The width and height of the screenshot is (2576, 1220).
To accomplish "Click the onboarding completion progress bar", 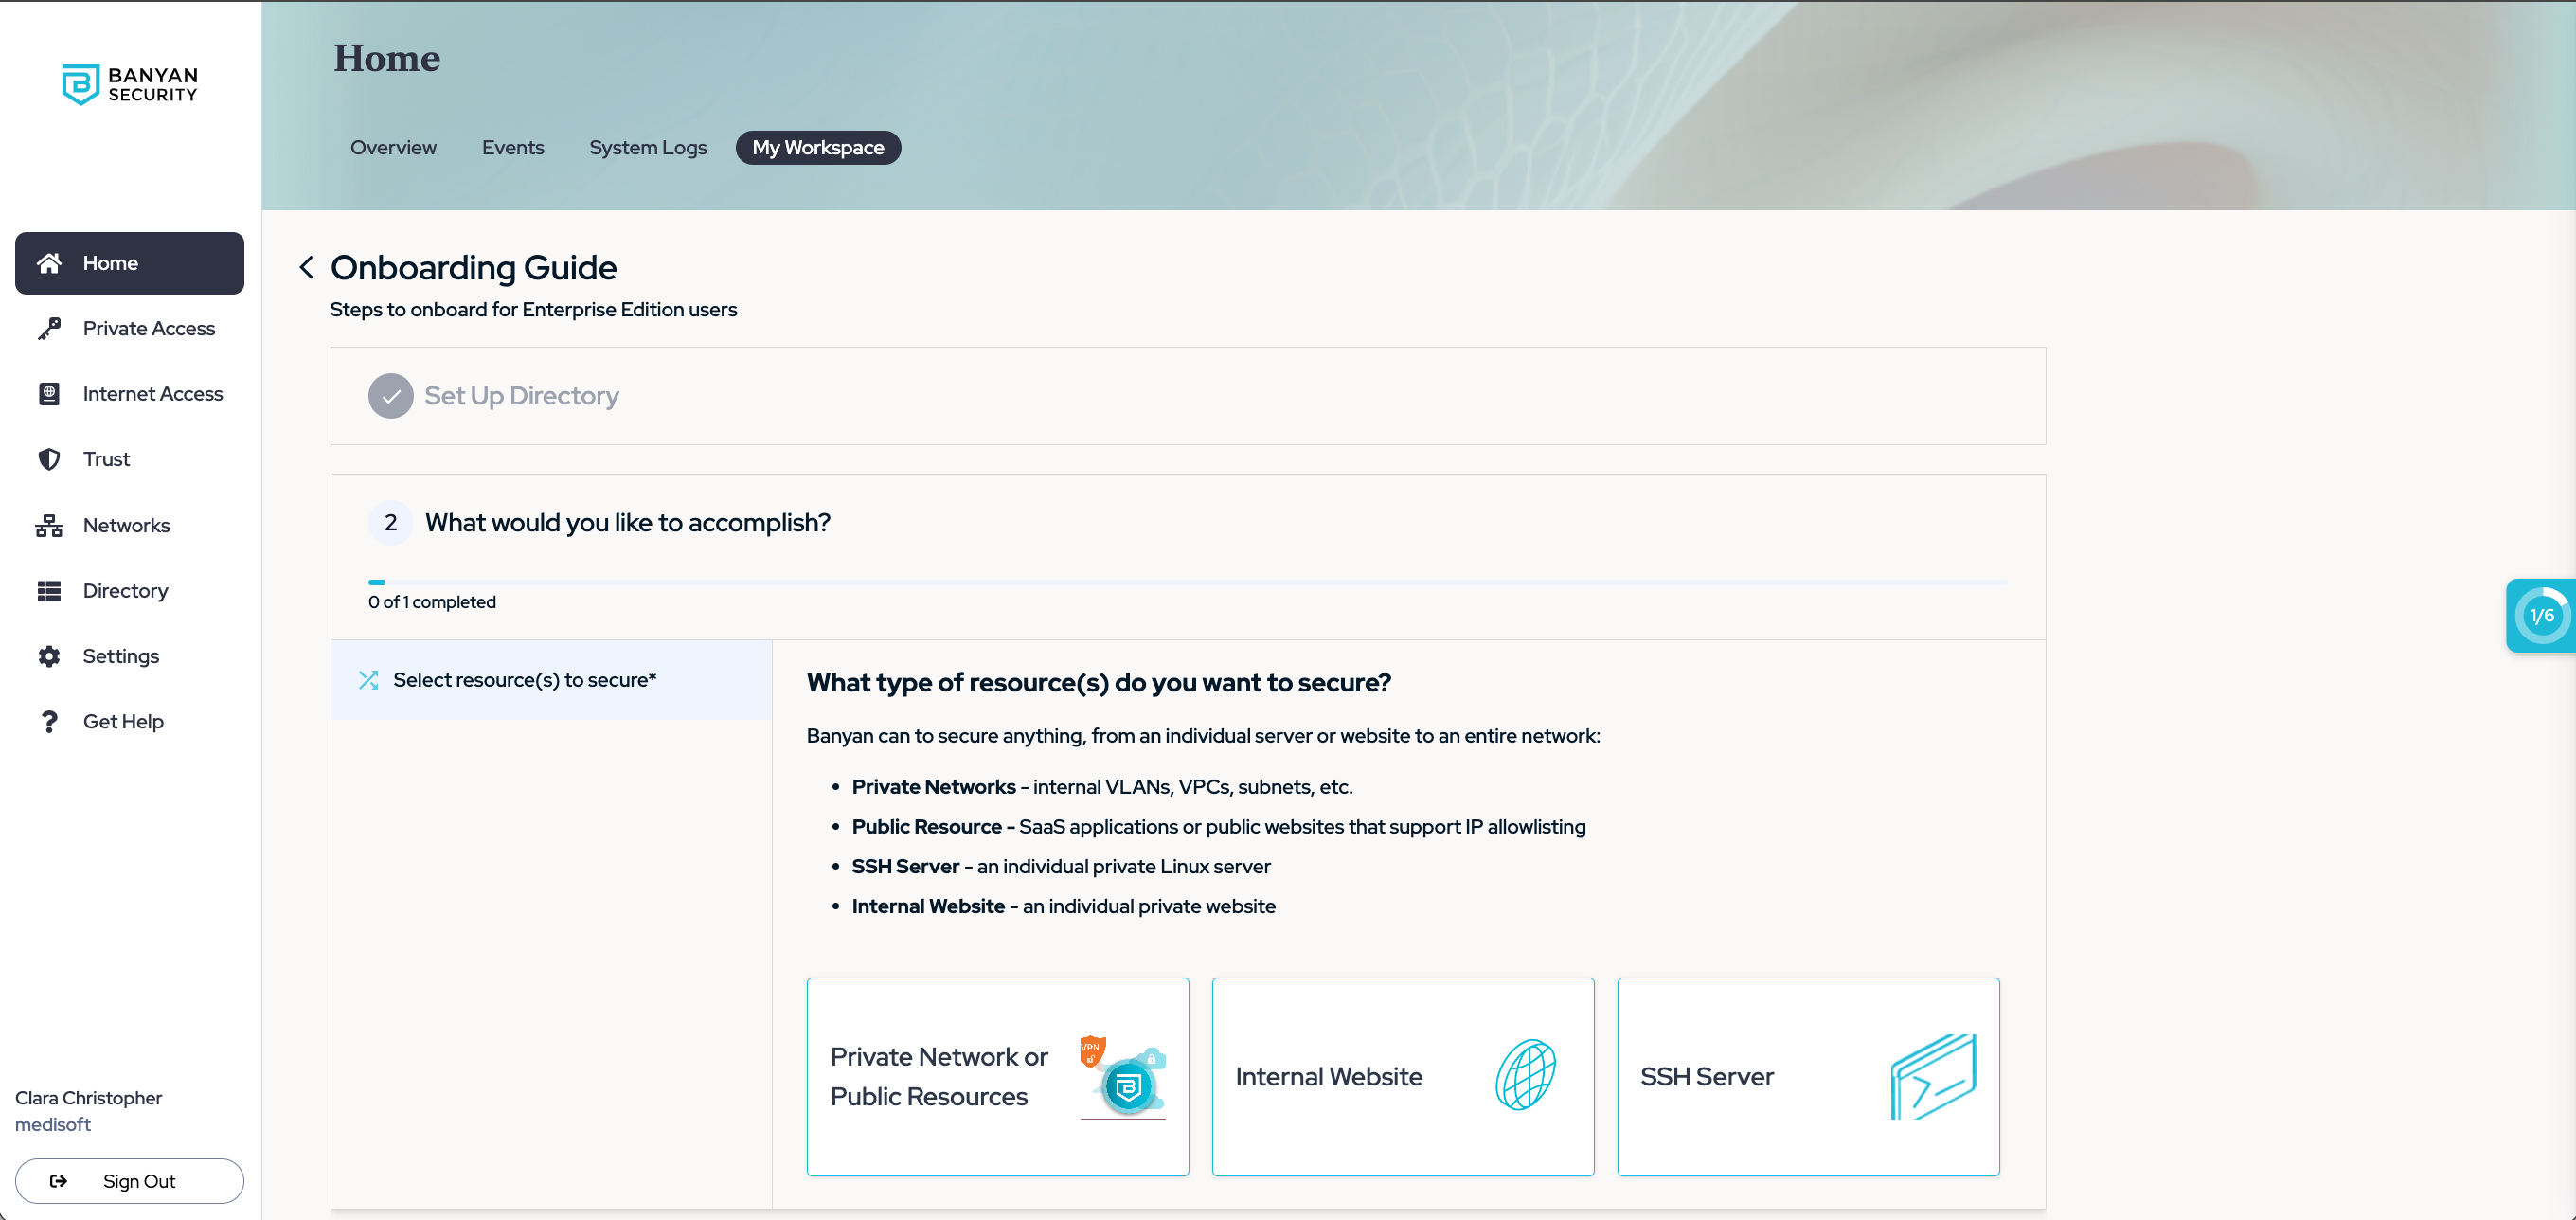I will pyautogui.click(x=1186, y=582).
